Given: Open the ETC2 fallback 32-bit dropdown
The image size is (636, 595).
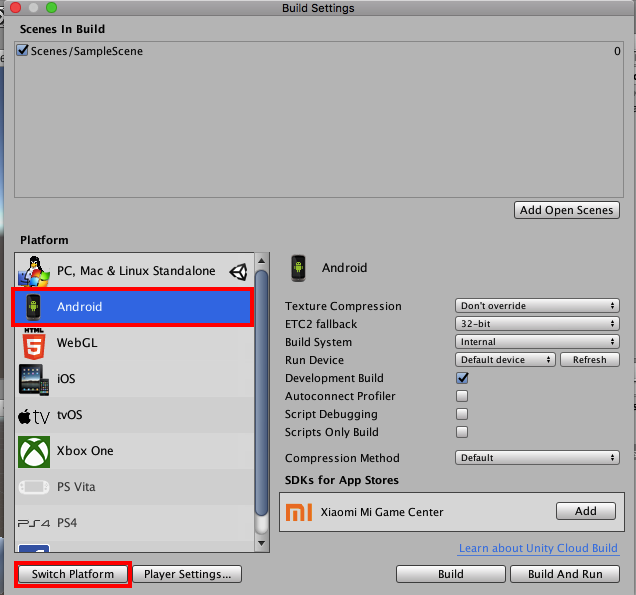Looking at the screenshot, I should [x=537, y=324].
